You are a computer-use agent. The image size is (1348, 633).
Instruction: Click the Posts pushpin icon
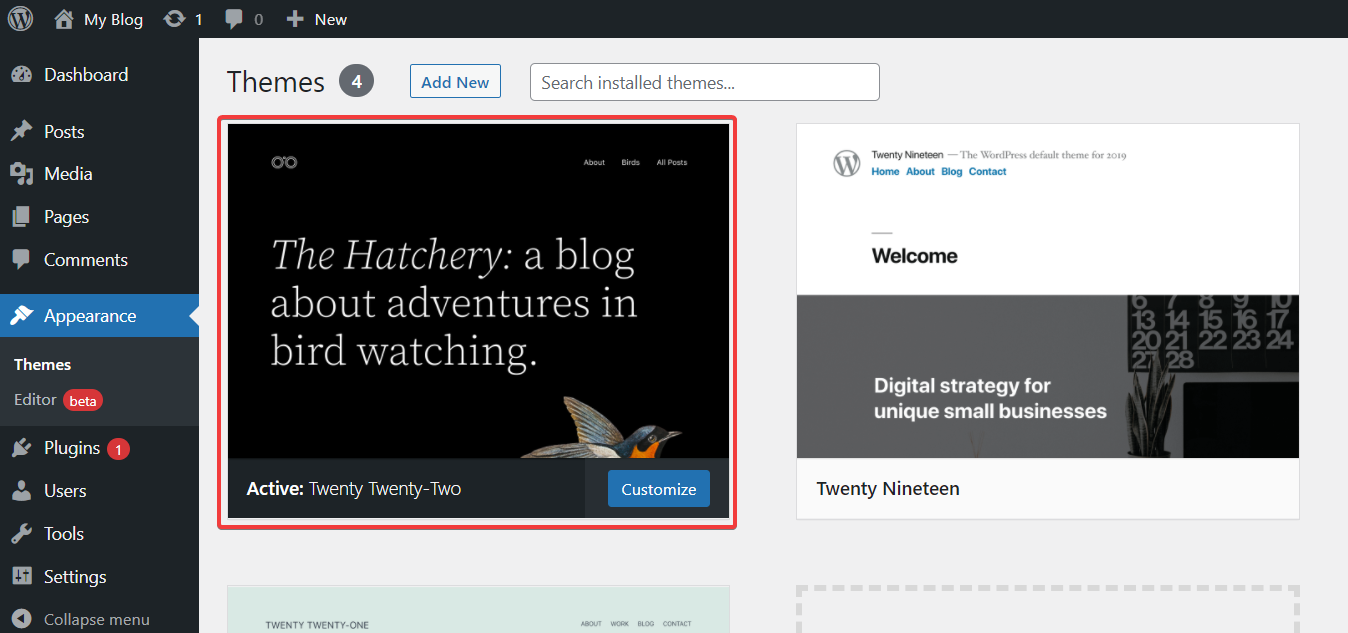[21, 132]
